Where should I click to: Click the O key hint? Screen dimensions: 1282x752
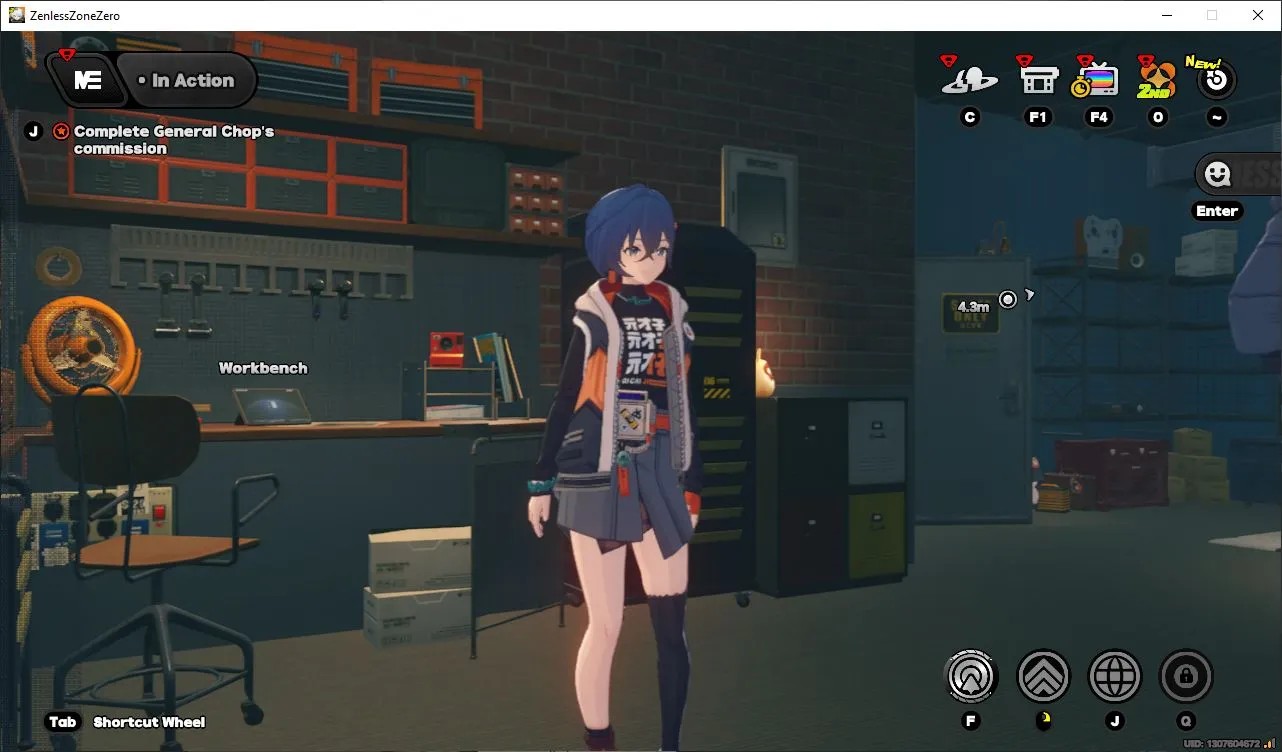[x=1158, y=117]
